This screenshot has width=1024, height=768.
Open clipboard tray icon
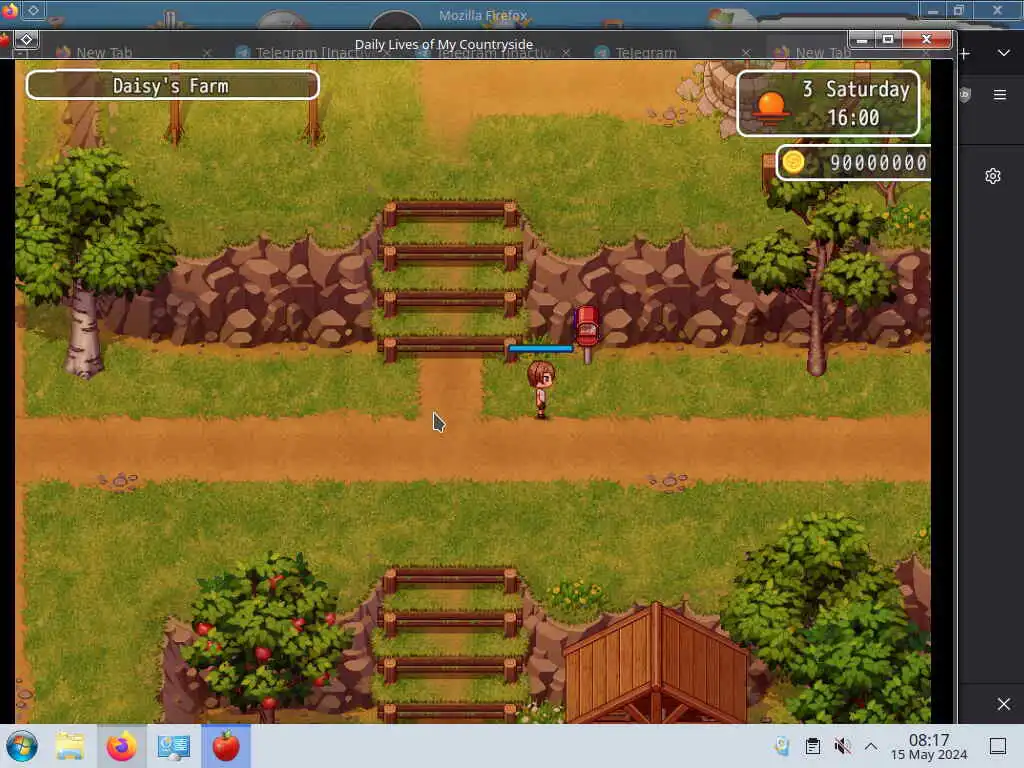812,746
